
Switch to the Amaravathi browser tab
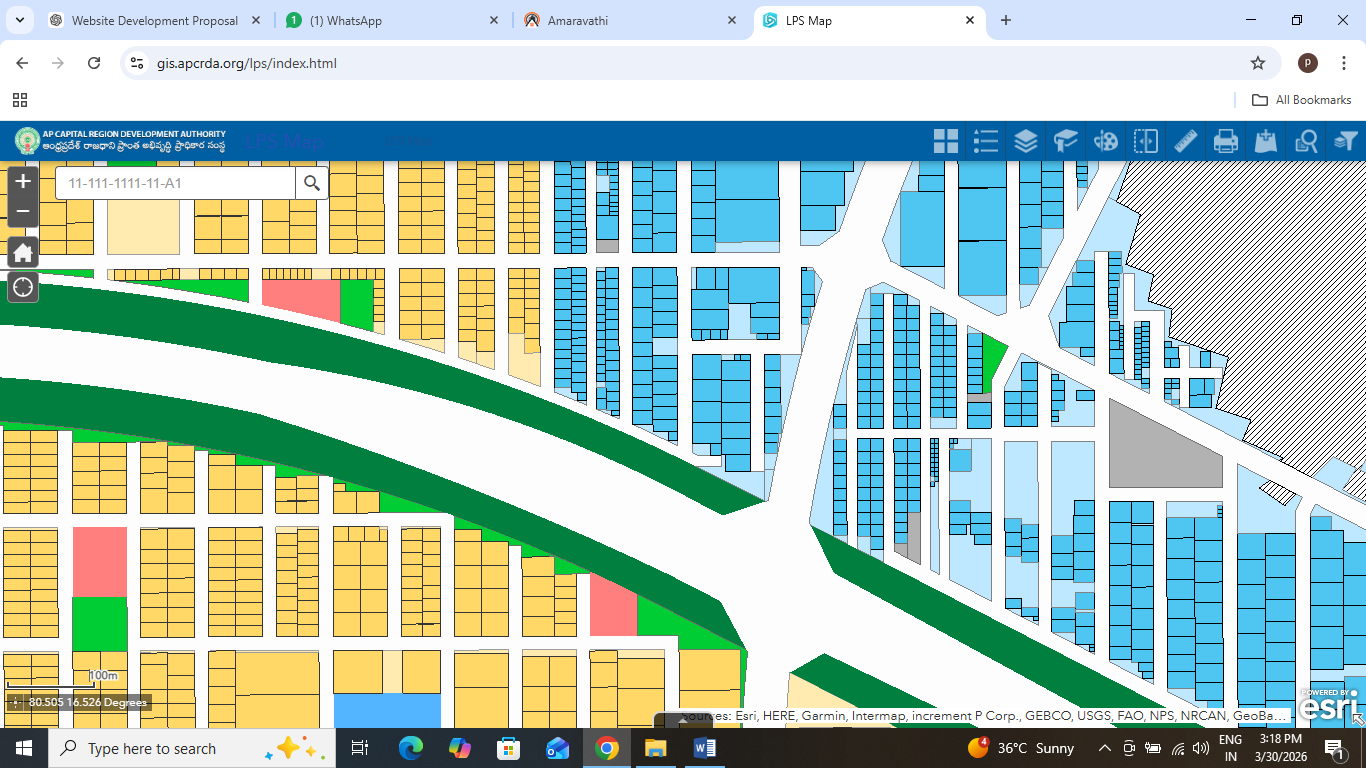point(632,20)
